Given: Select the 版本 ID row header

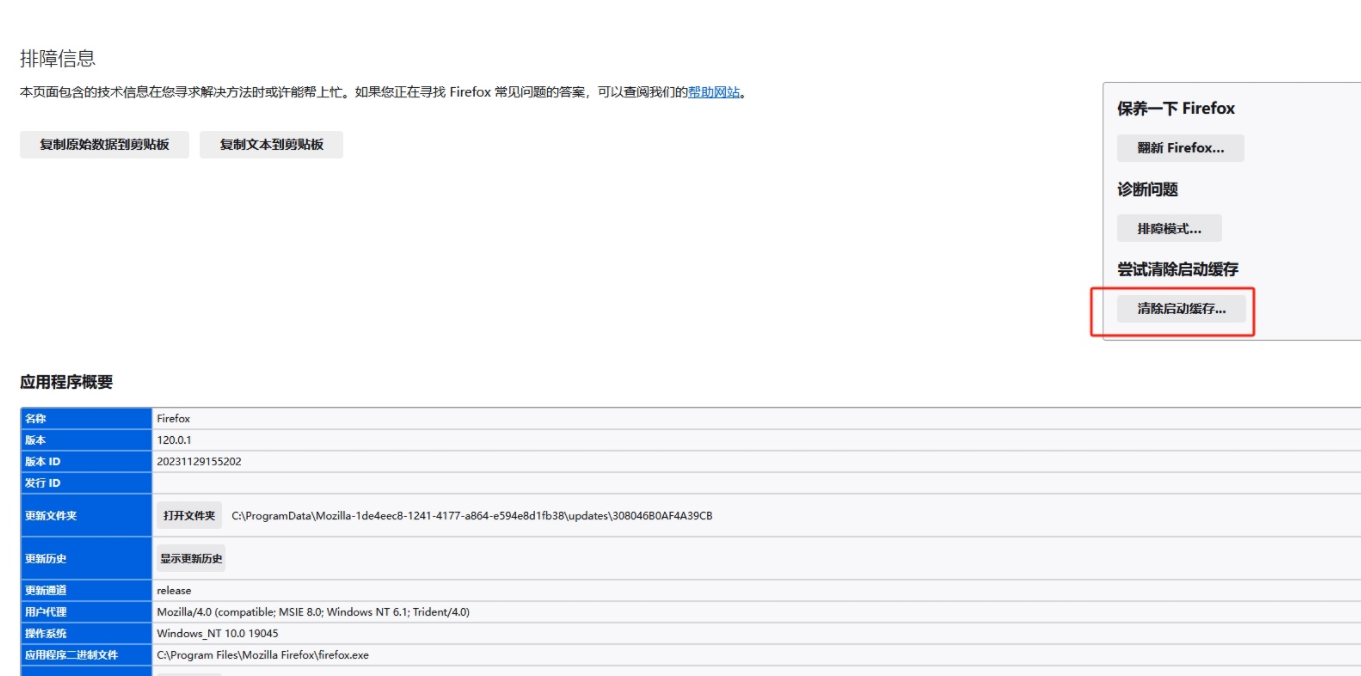Looking at the screenshot, I should 86,461.
